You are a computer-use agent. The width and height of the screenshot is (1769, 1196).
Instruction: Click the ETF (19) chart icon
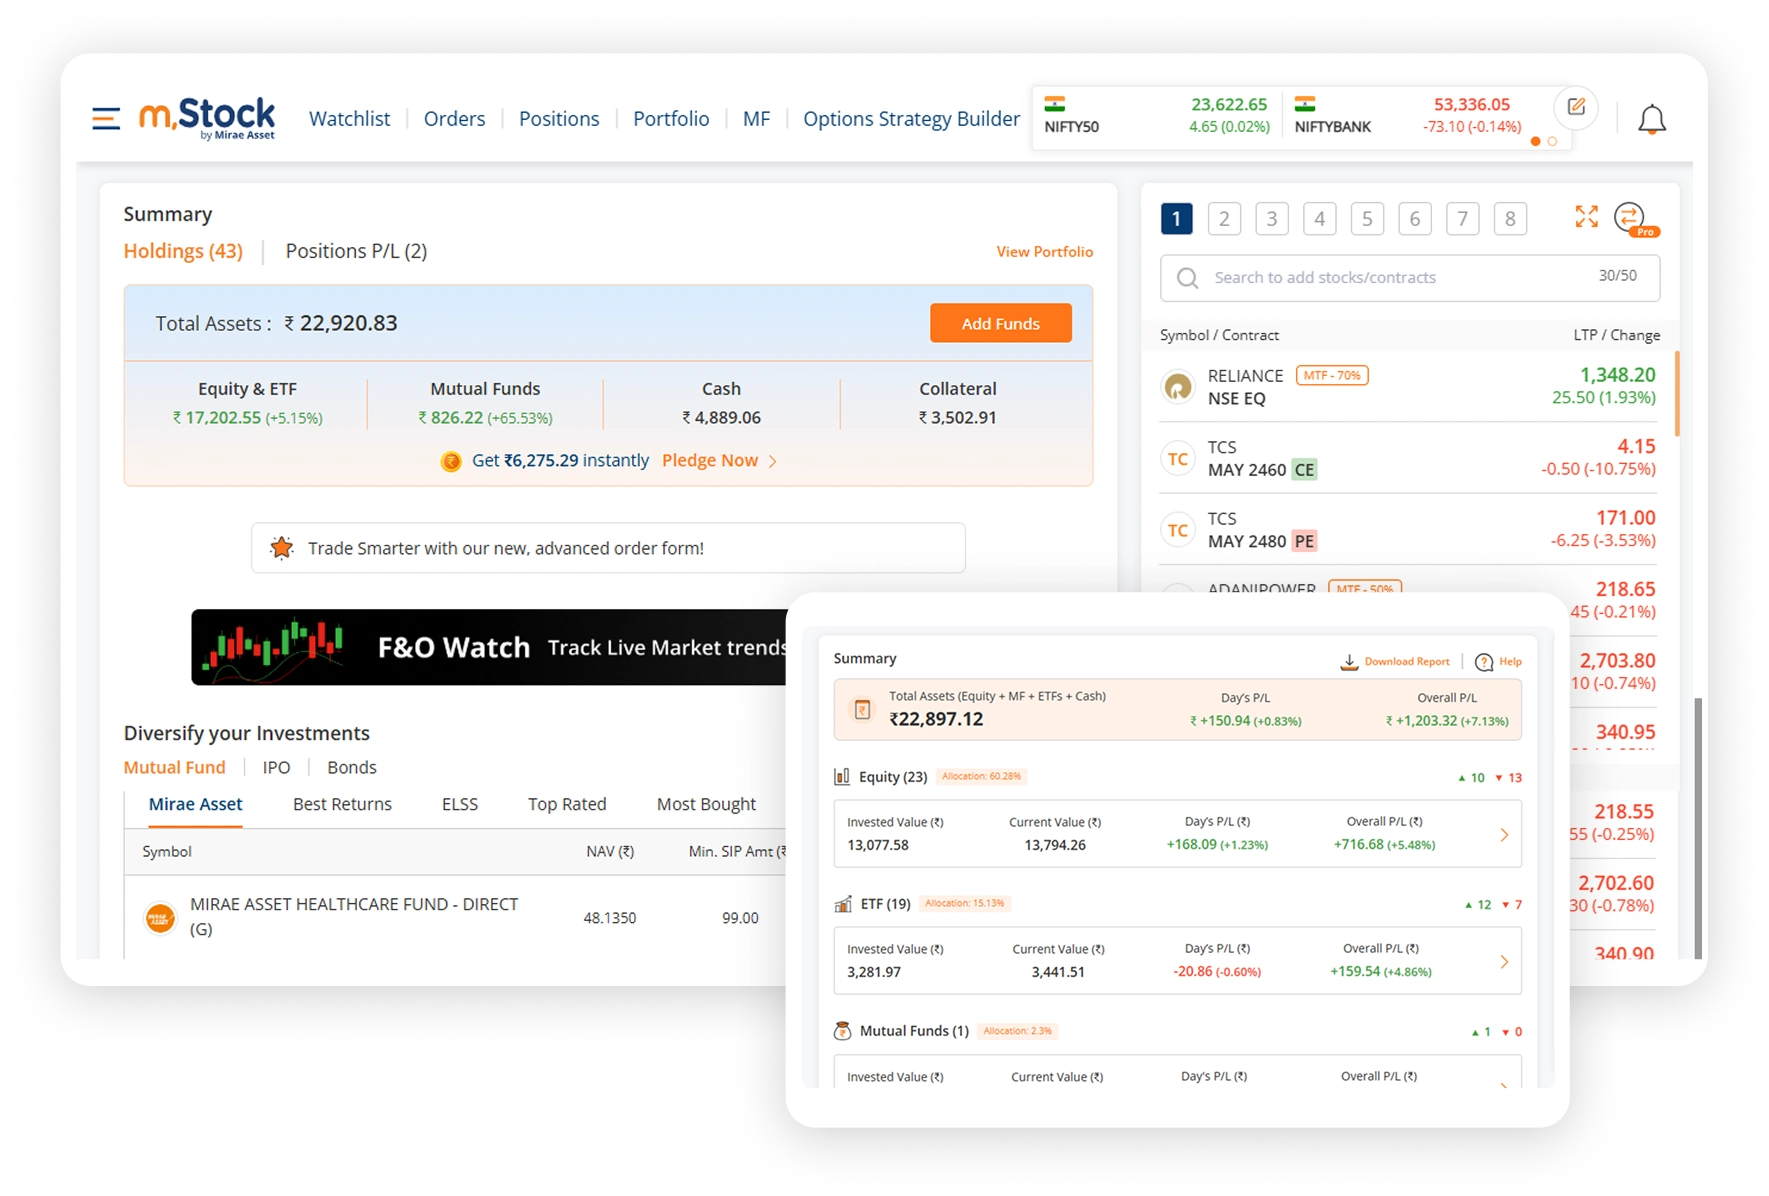coord(843,904)
